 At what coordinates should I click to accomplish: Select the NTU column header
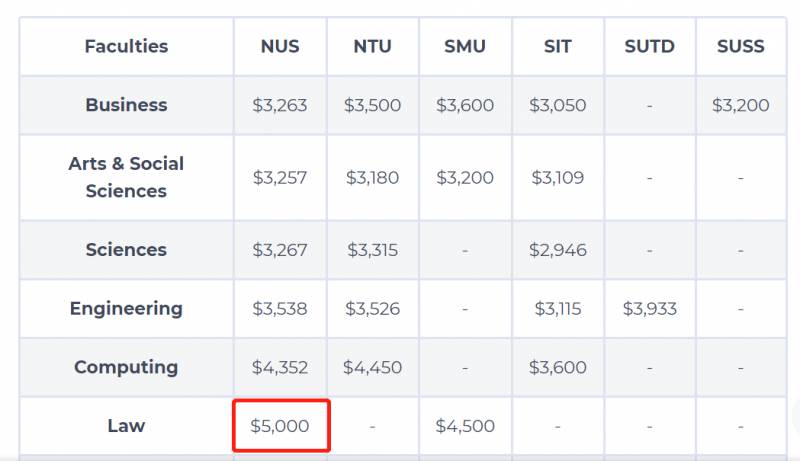[372, 46]
